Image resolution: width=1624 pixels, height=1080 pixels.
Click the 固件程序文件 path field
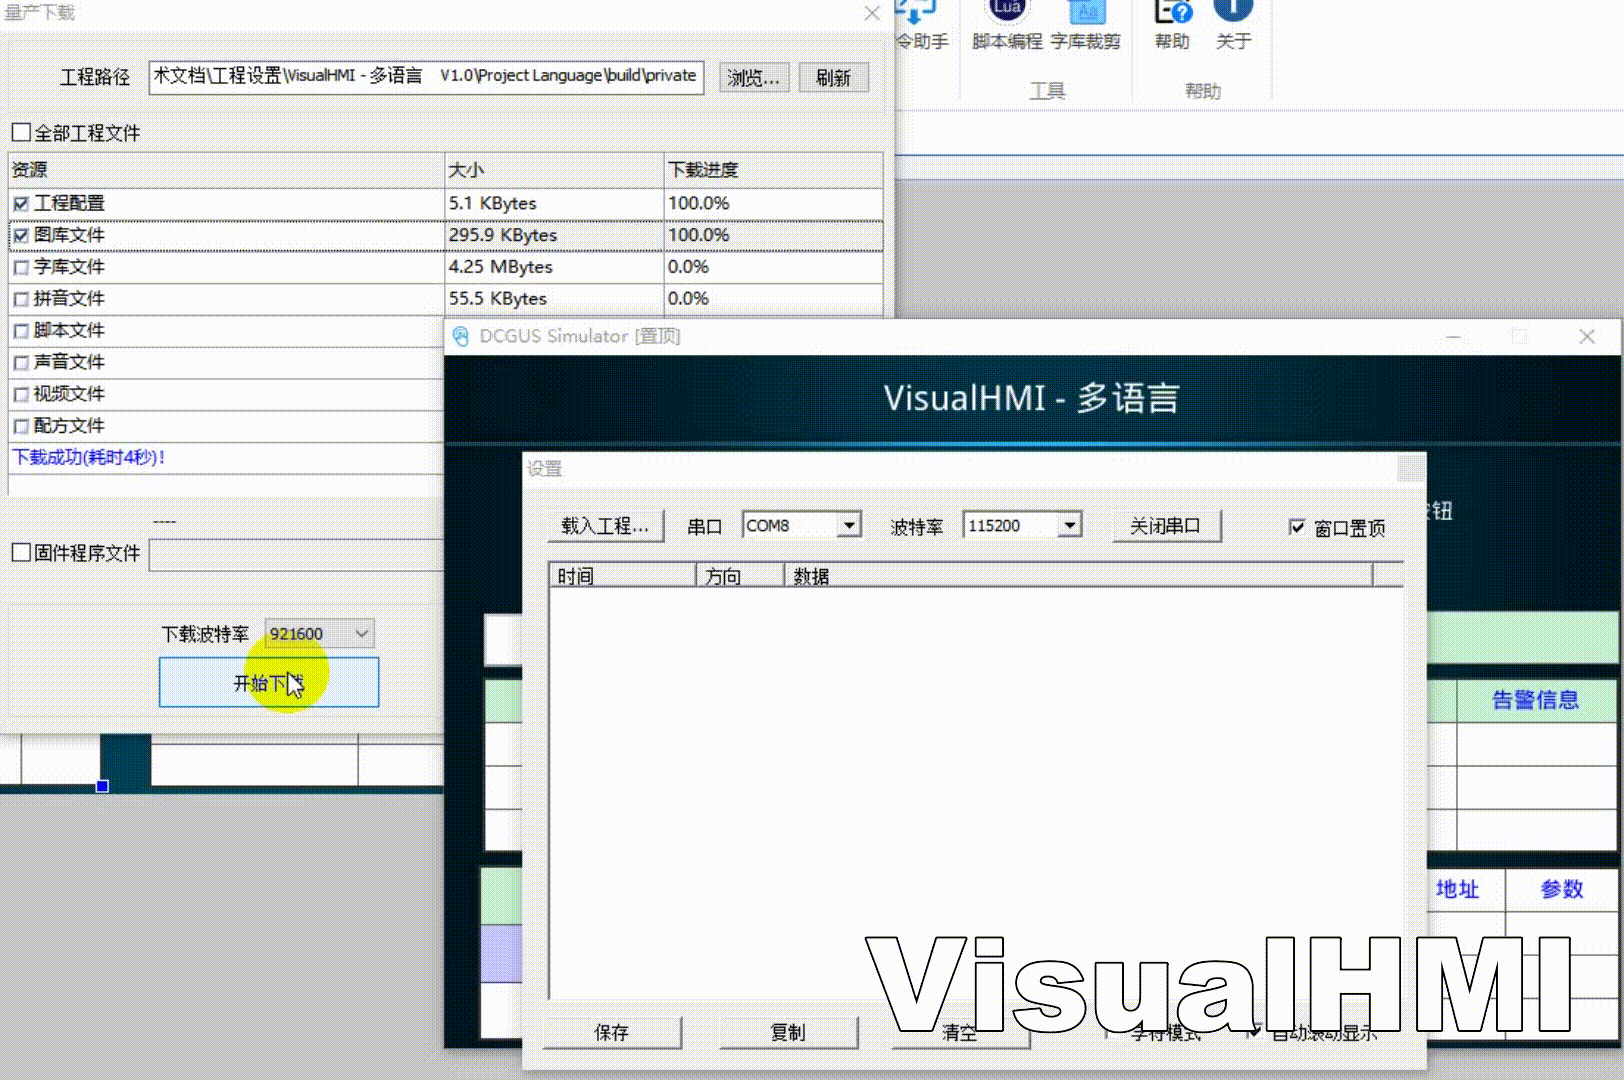coord(296,554)
